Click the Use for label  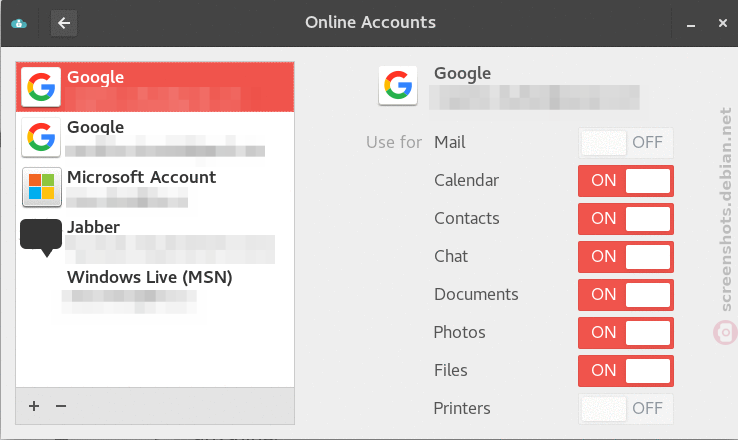(x=394, y=142)
